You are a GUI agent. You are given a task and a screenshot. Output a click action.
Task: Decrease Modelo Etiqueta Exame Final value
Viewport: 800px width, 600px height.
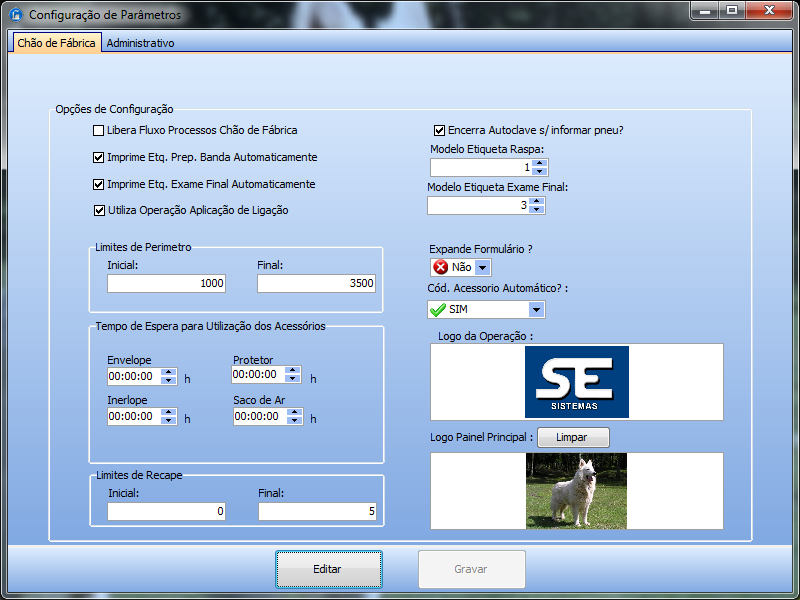[537, 209]
